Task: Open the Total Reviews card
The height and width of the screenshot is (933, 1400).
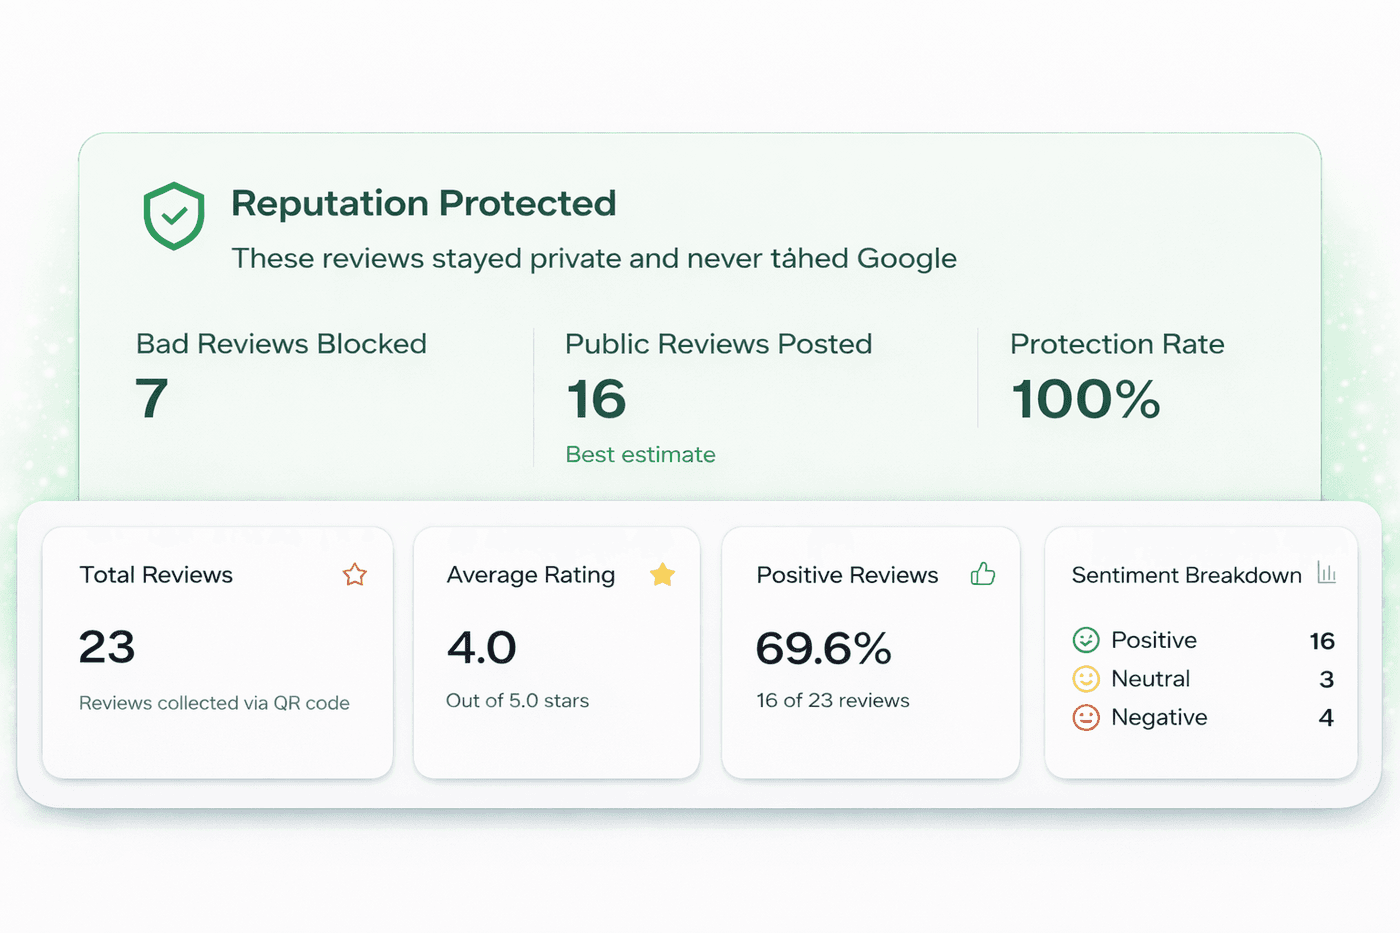Action: [x=217, y=652]
